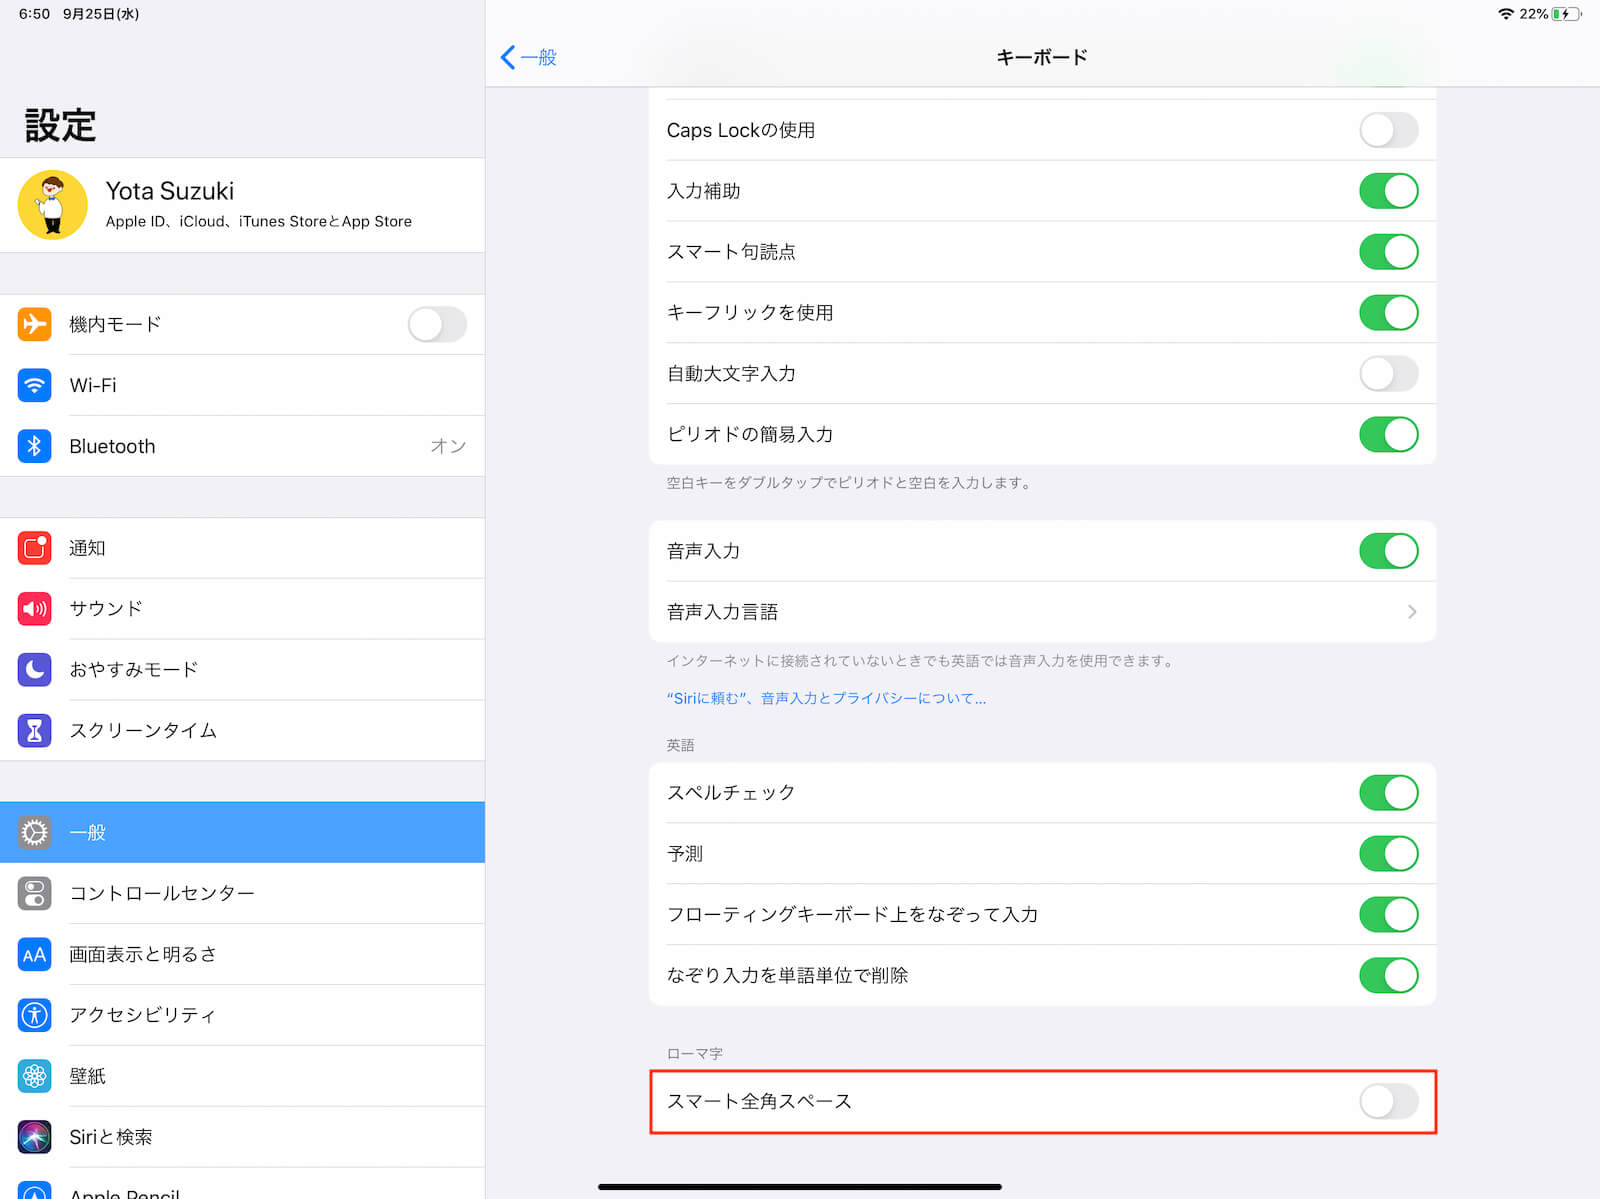Open Siriと検索 settings row
Viewport: 1600px width, 1199px height.
[x=242, y=1137]
